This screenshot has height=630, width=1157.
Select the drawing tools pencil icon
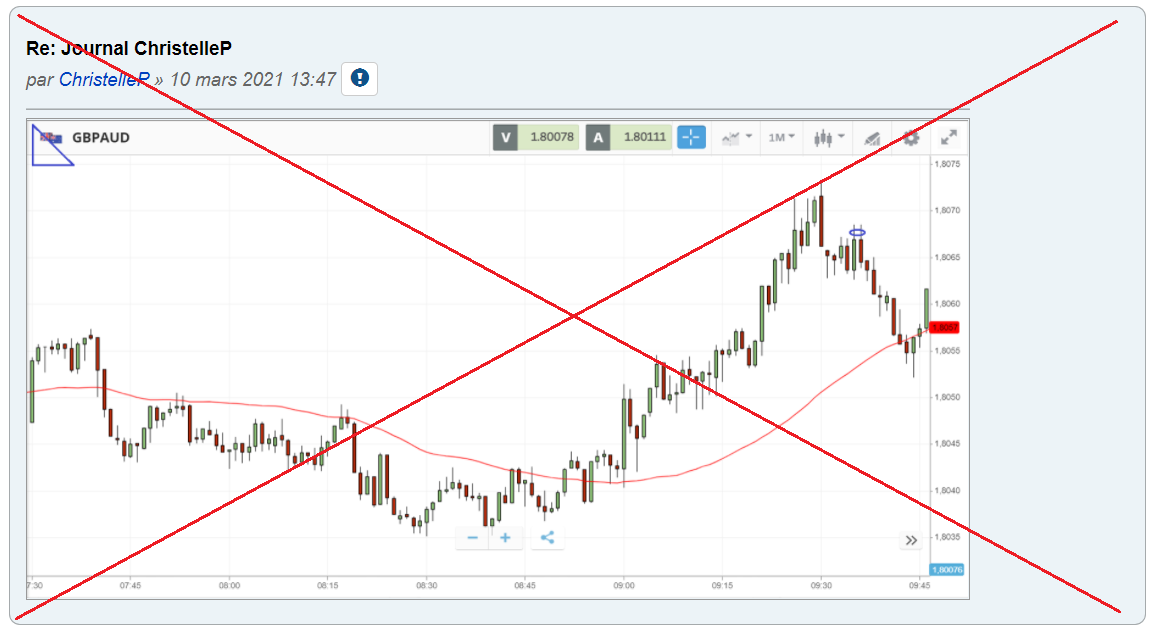[872, 138]
